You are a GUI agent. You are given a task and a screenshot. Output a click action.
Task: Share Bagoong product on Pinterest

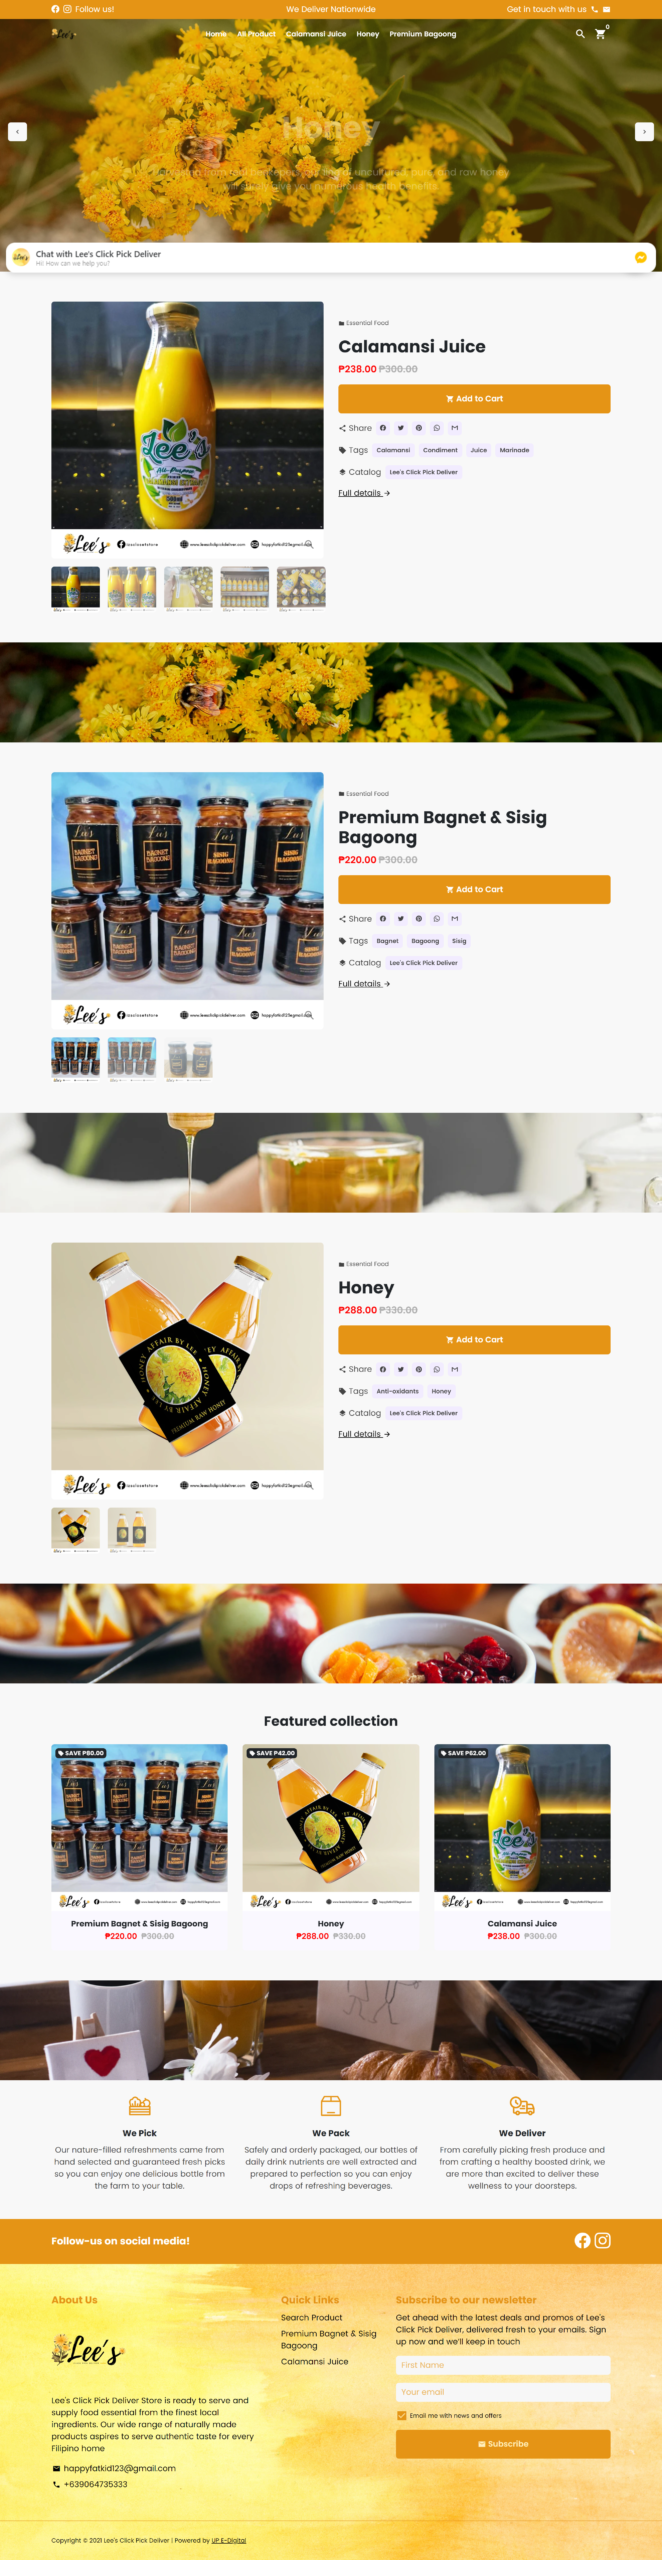pos(419,918)
